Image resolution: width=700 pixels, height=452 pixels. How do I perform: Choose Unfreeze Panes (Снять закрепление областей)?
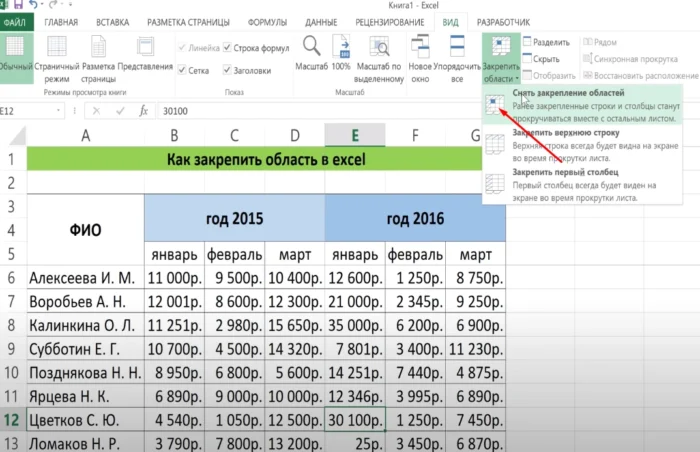pyautogui.click(x=568, y=93)
